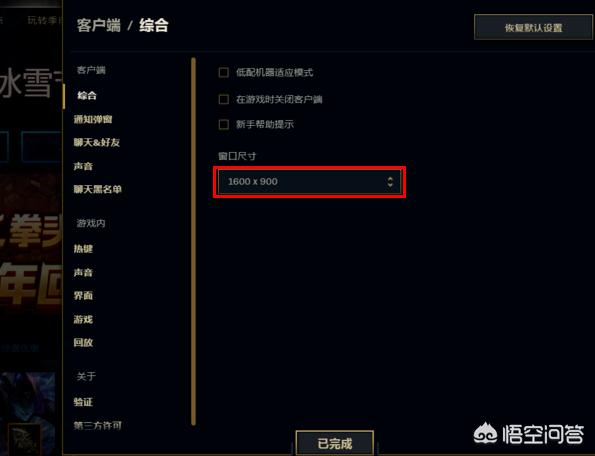The image size is (595, 456).
Task: Select 声音 under the client section
Action: tap(83, 166)
